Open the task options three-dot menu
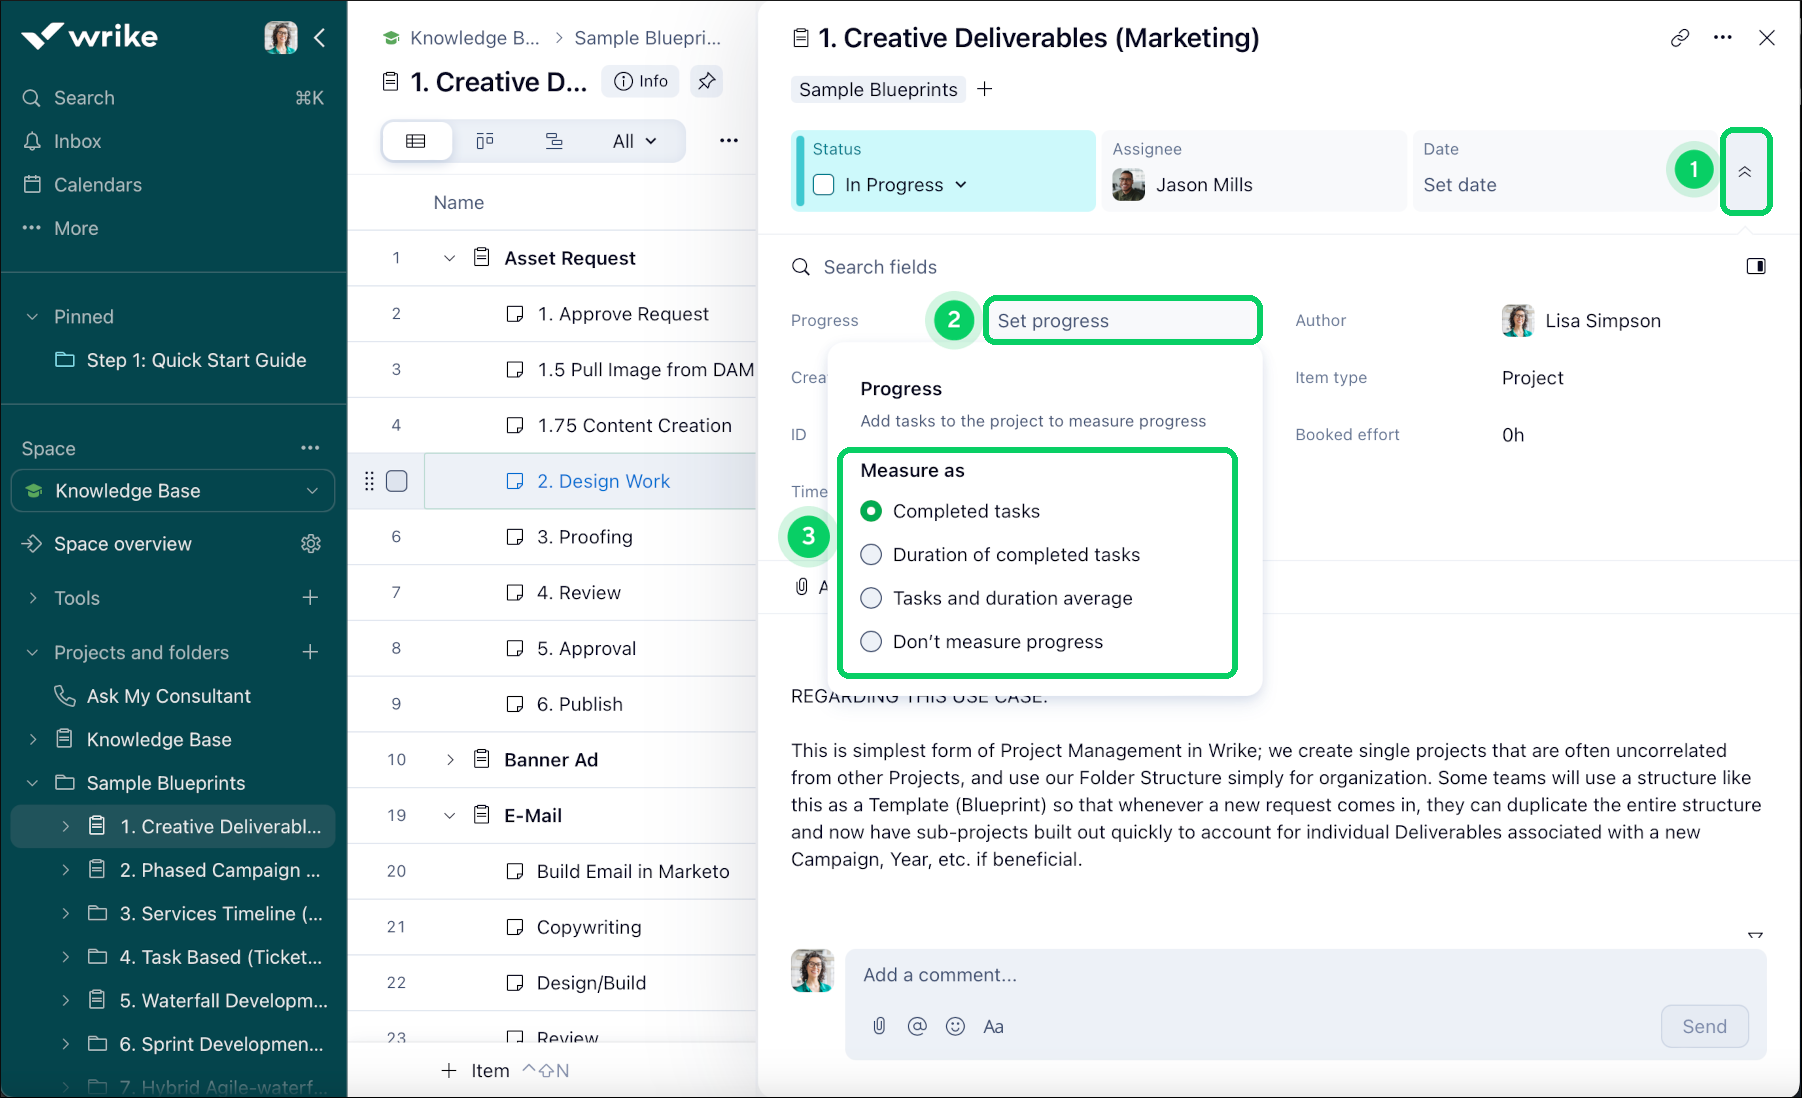Viewport: 1802px width, 1098px height. click(x=1723, y=37)
